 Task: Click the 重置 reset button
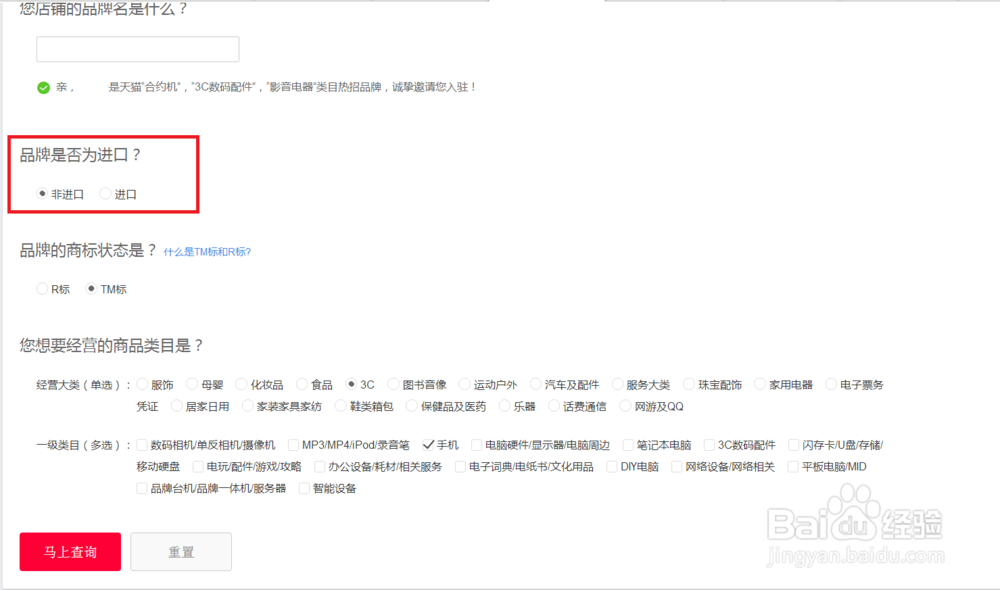181,552
